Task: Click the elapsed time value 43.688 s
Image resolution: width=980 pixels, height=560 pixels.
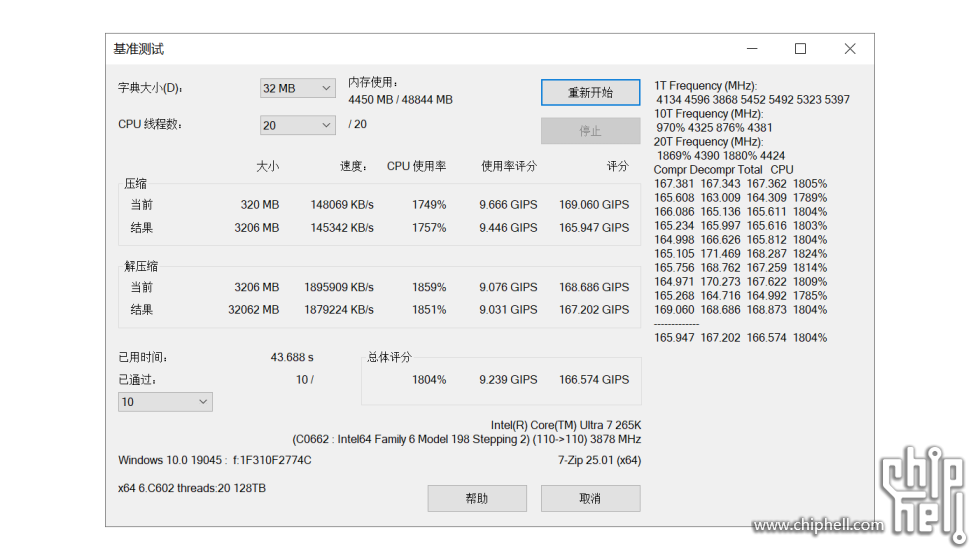Action: (x=292, y=357)
